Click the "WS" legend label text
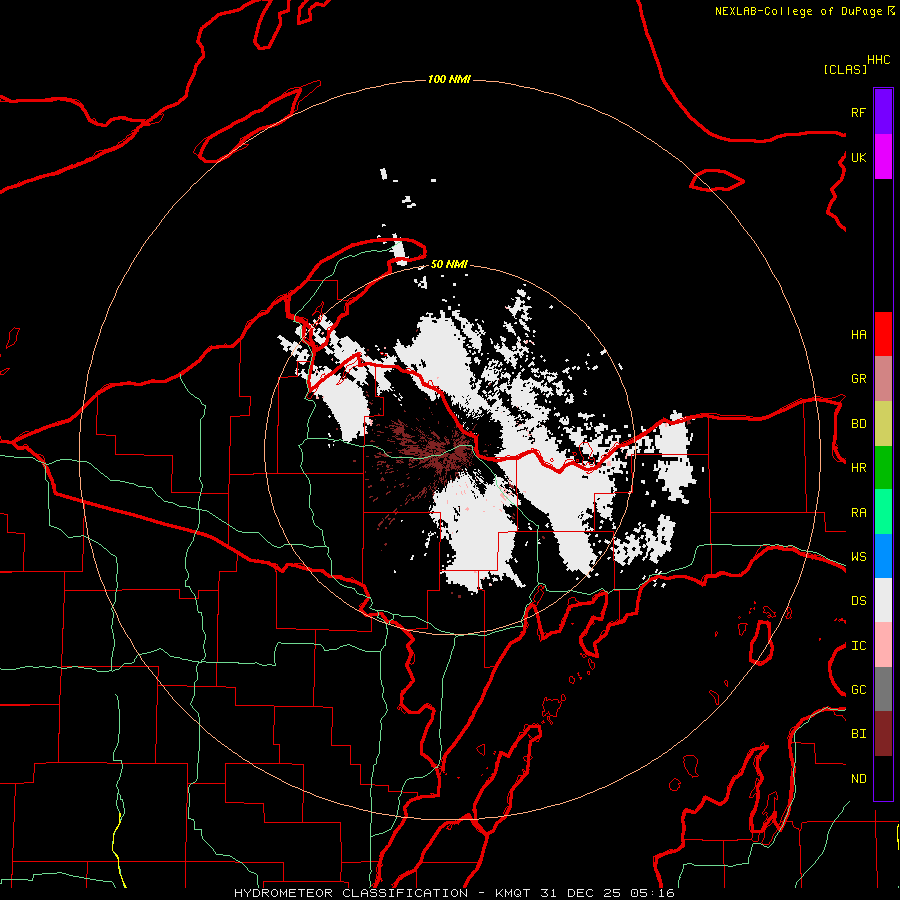 click(858, 557)
